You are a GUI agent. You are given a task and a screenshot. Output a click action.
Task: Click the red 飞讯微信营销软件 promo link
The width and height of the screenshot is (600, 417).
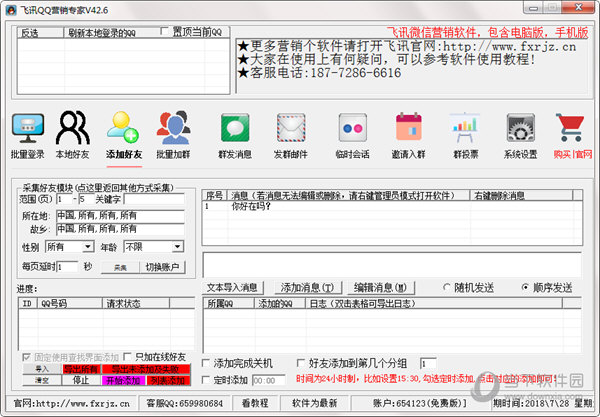[x=488, y=33]
